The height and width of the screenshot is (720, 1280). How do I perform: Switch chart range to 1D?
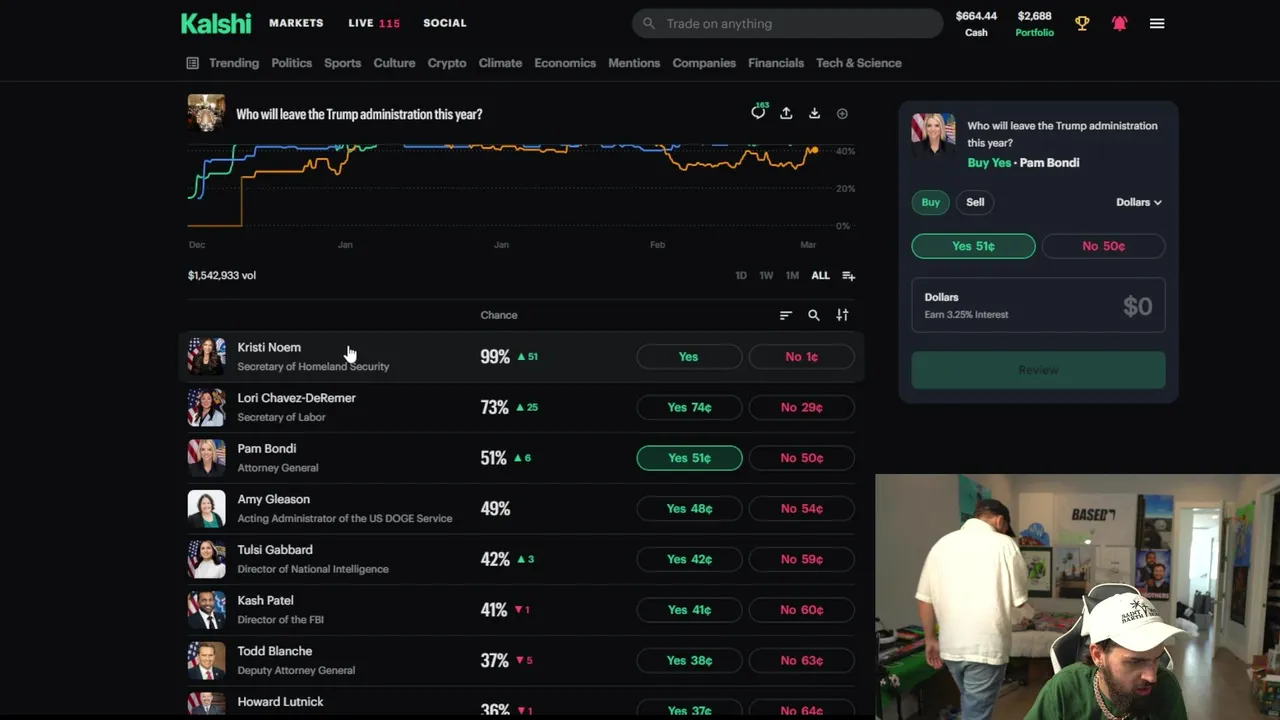[741, 275]
